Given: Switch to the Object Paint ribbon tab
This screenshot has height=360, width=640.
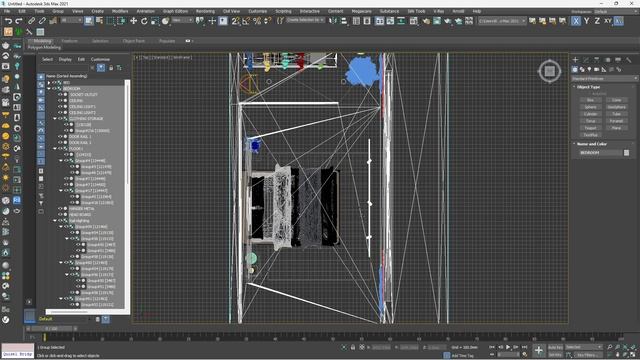Looking at the screenshot, I should (x=133, y=41).
